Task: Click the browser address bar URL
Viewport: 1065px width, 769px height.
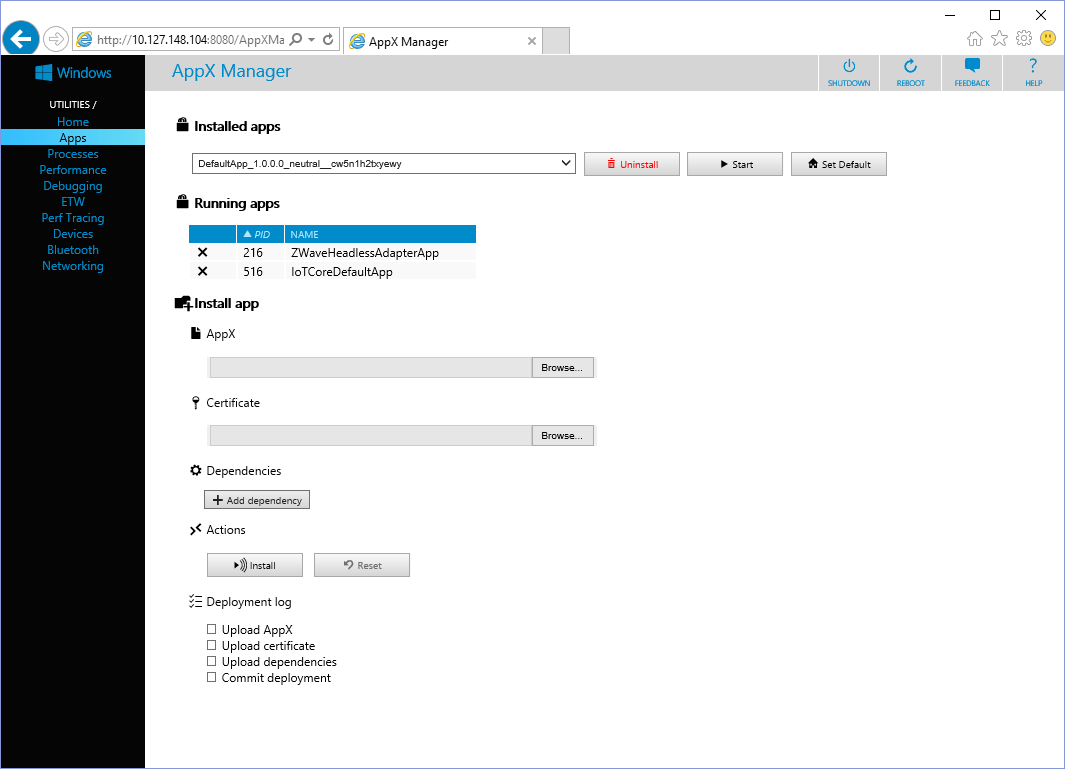Action: [191, 39]
